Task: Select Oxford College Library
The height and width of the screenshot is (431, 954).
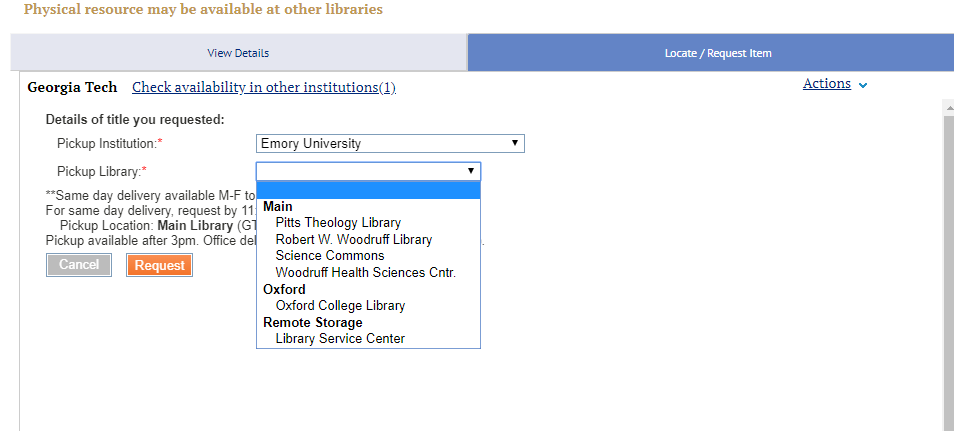Action: [340, 306]
